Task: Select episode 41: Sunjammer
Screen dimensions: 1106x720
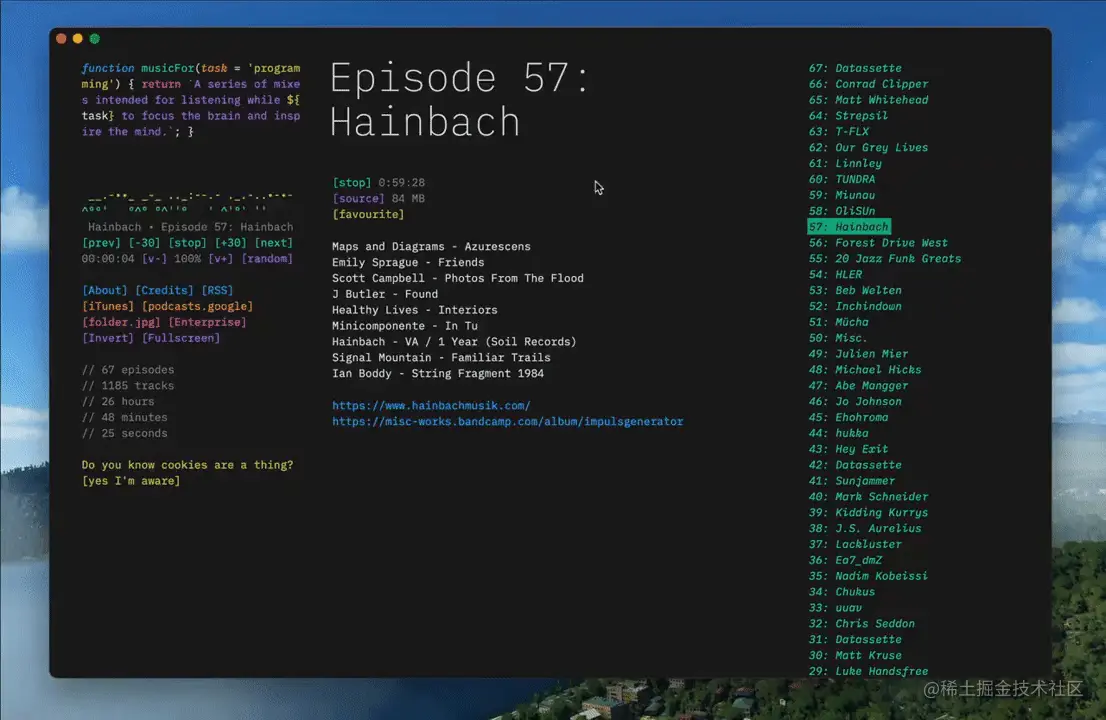Action: 851,481
